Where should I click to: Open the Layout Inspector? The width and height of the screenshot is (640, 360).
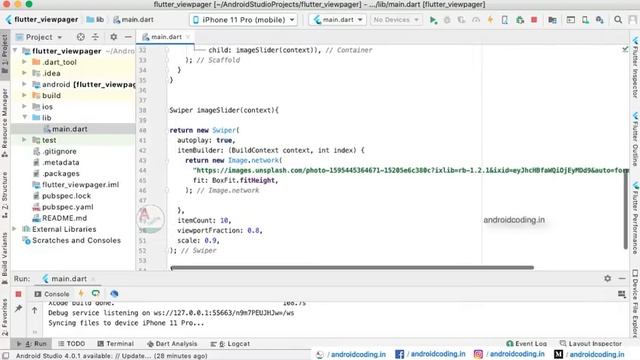(x=591, y=344)
